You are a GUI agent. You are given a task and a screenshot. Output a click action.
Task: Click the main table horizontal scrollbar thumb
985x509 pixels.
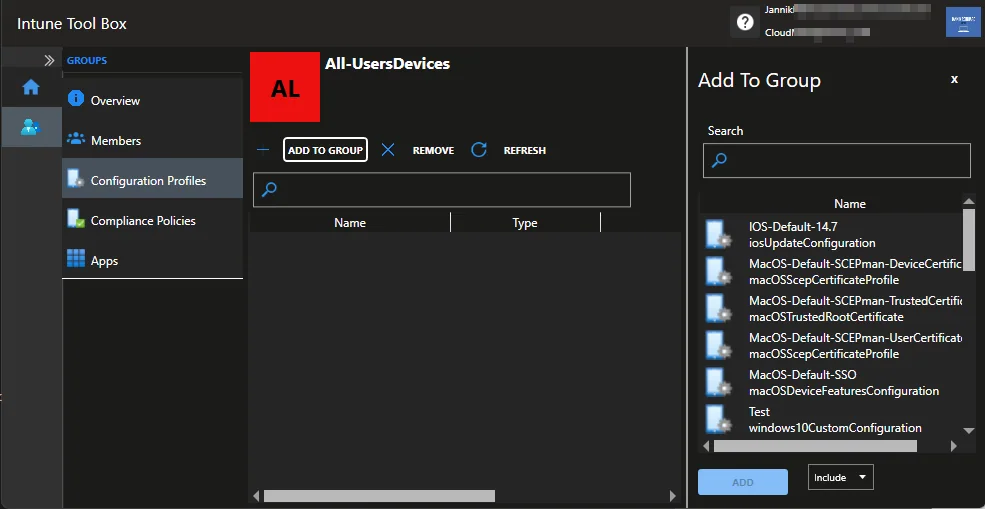point(379,496)
